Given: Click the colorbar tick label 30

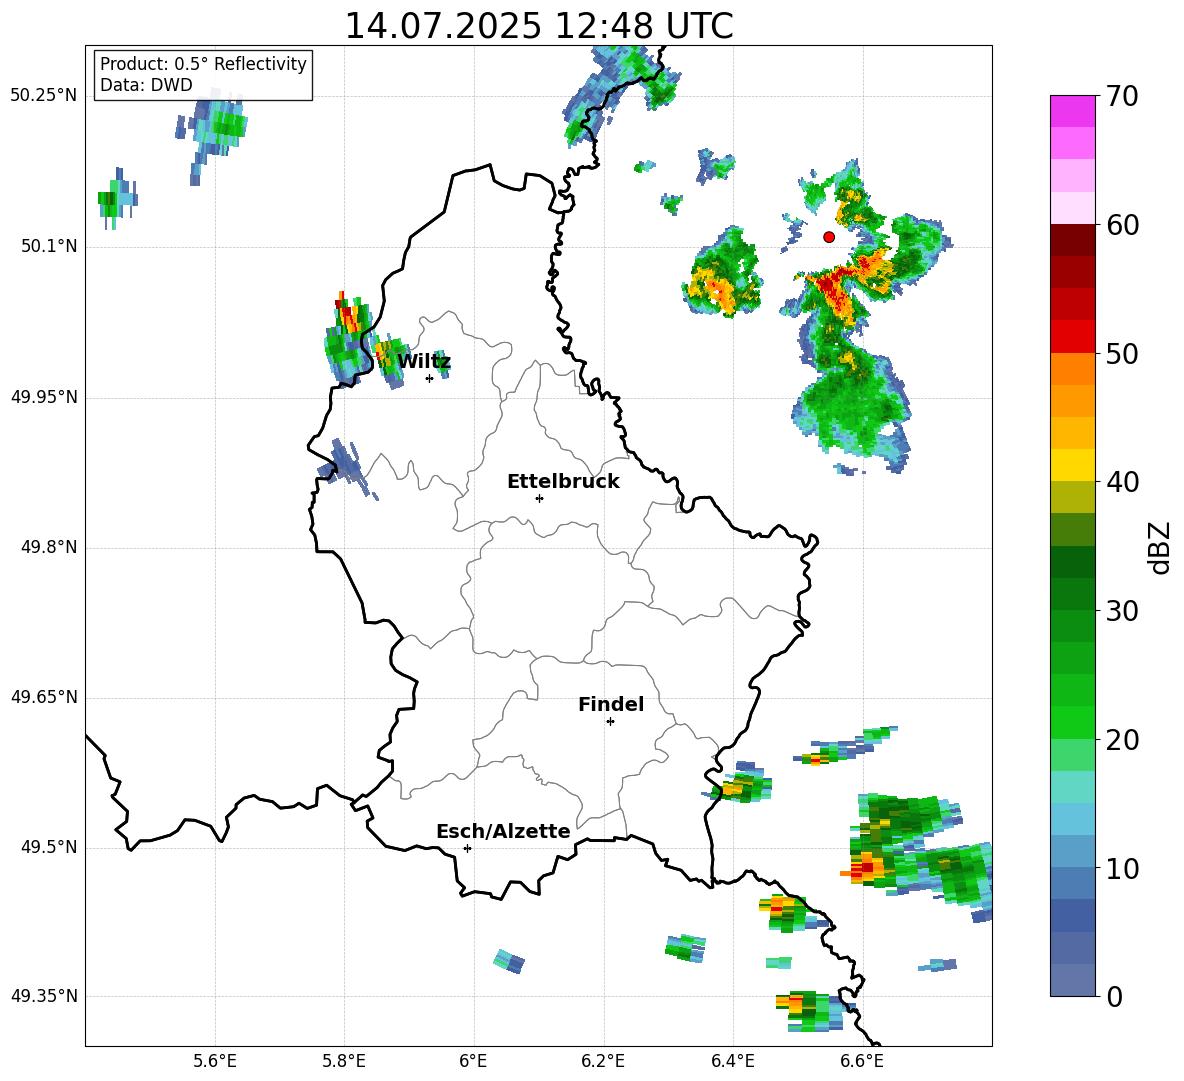Looking at the screenshot, I should (1122, 611).
